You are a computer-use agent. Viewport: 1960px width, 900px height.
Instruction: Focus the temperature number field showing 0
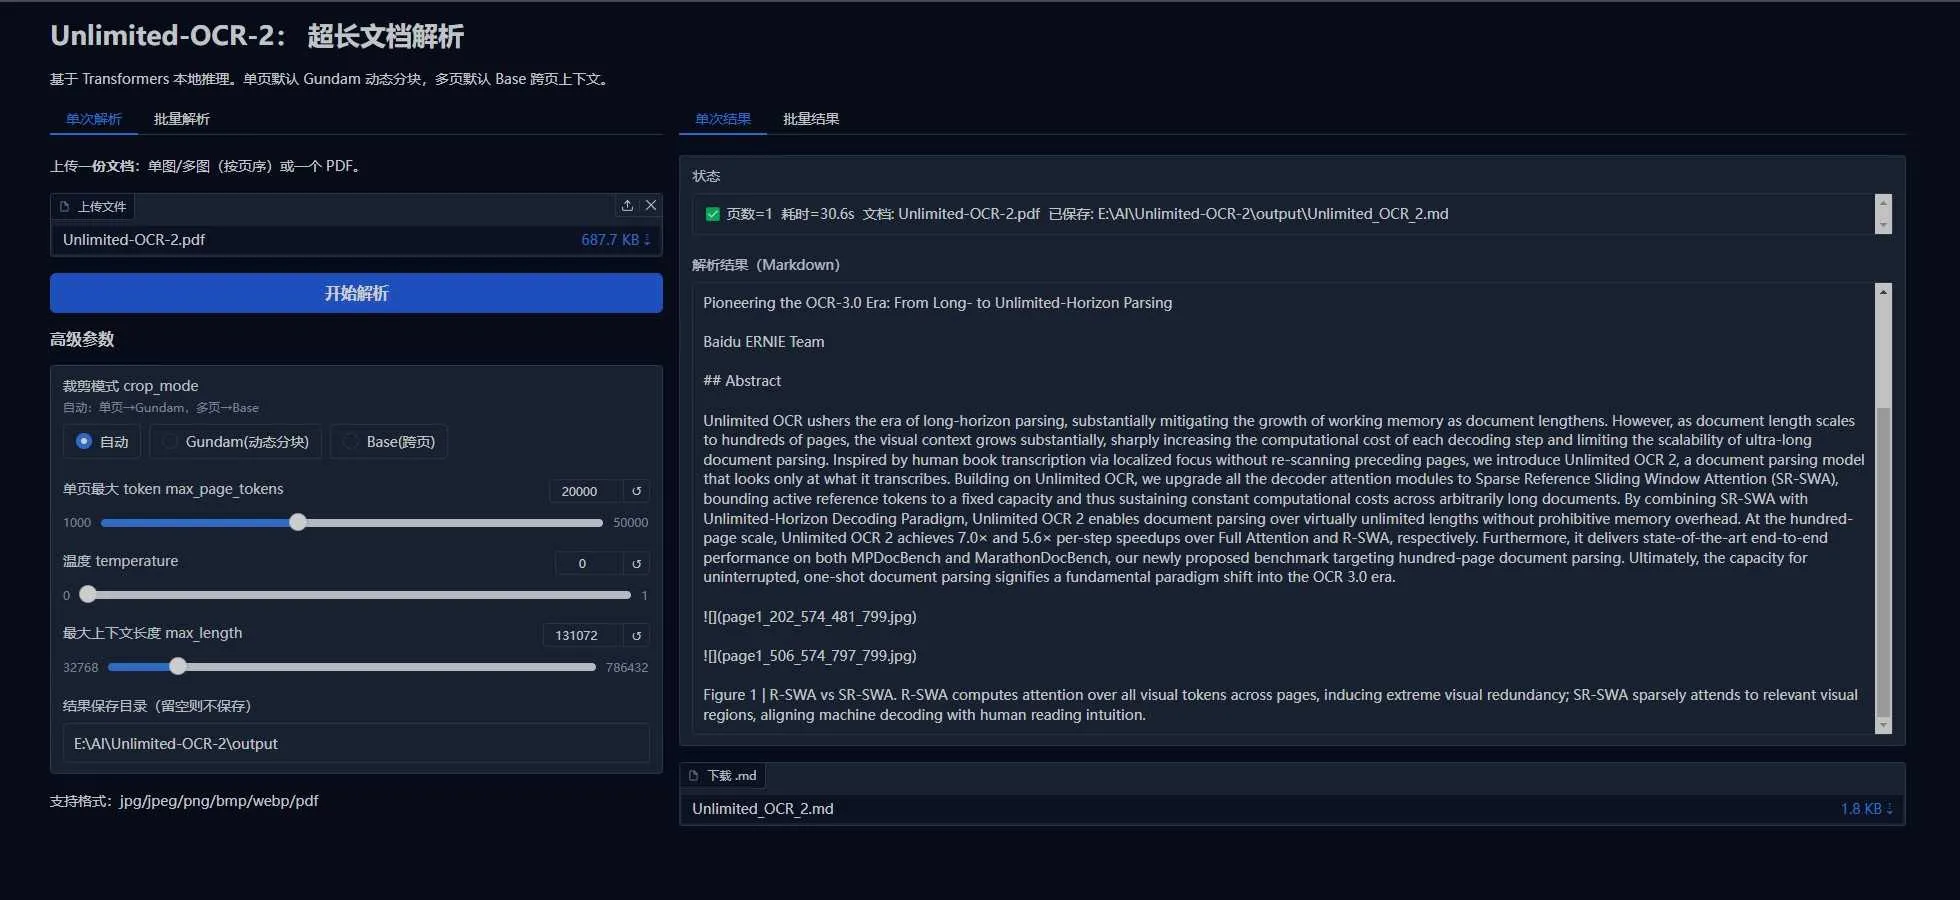589,563
